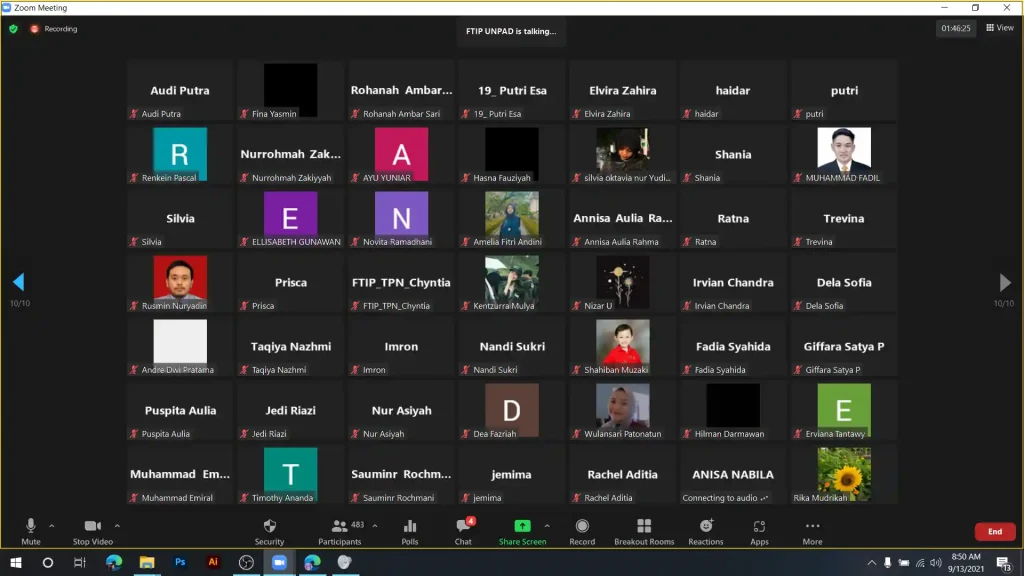Show hidden system tray icons
The height and width of the screenshot is (576, 1024).
click(x=871, y=562)
